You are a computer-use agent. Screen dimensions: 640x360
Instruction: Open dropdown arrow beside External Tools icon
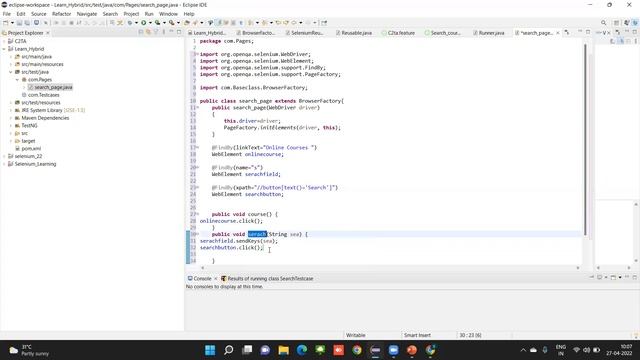coord(178,23)
